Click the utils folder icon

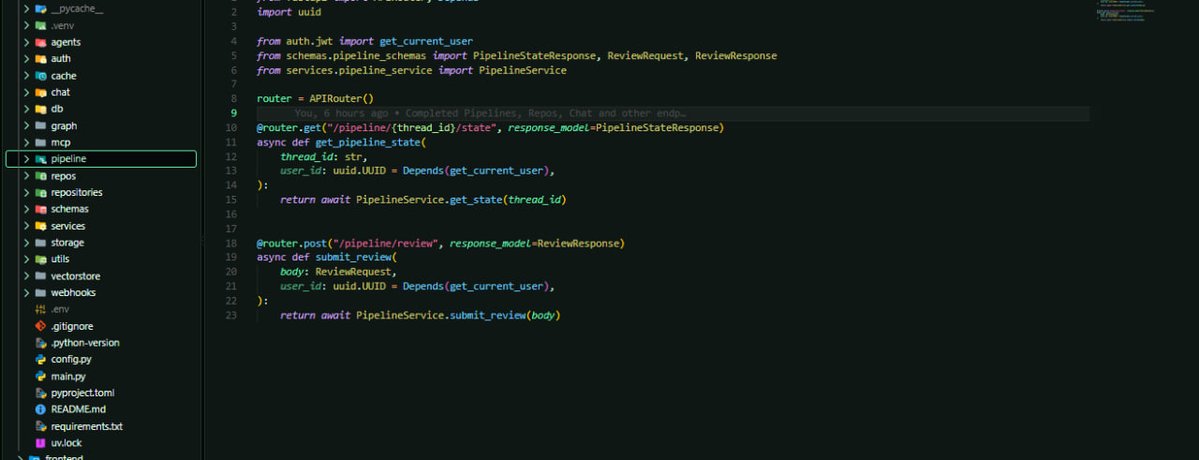[x=41, y=259]
